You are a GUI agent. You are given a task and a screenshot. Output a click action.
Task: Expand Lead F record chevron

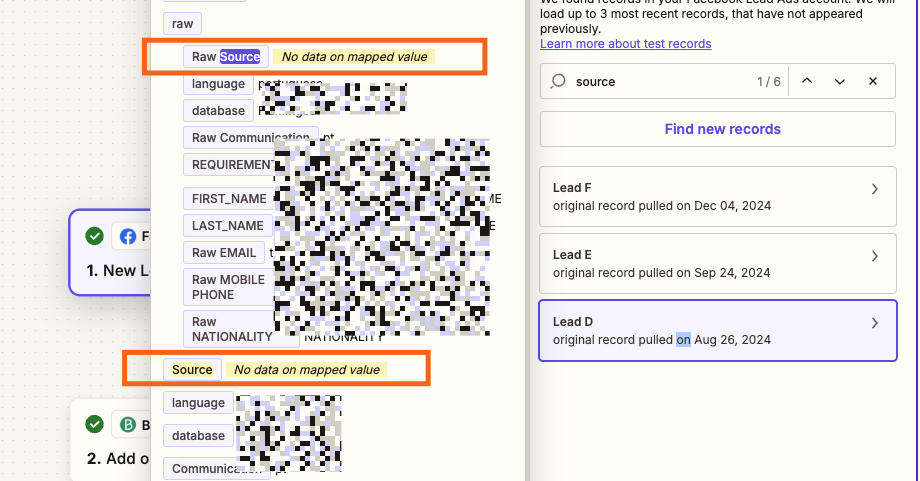click(874, 189)
